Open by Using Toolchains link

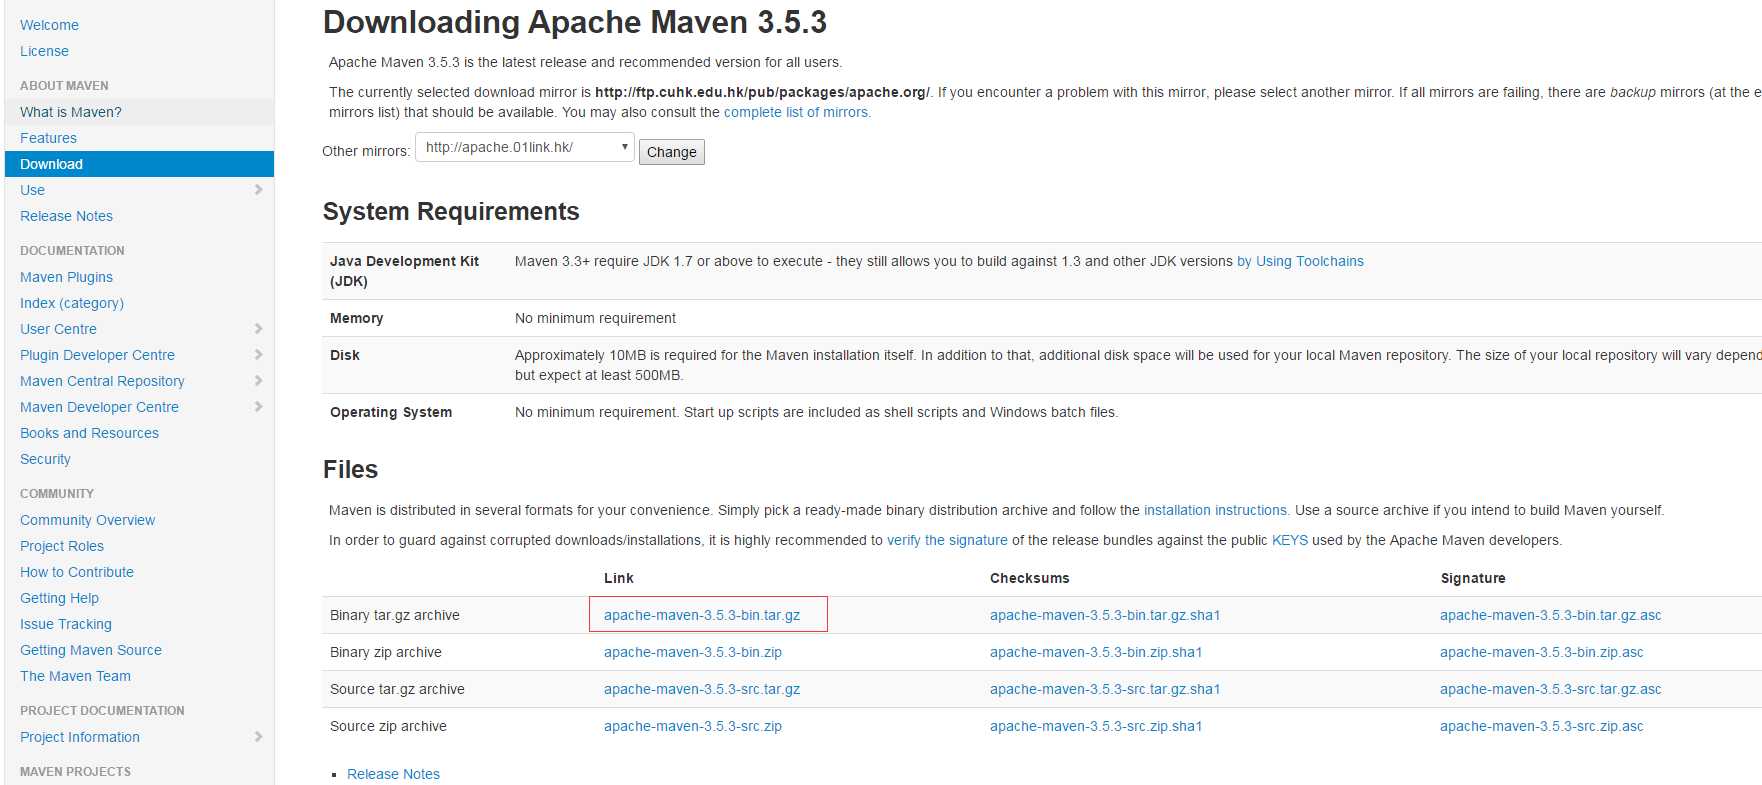1300,261
